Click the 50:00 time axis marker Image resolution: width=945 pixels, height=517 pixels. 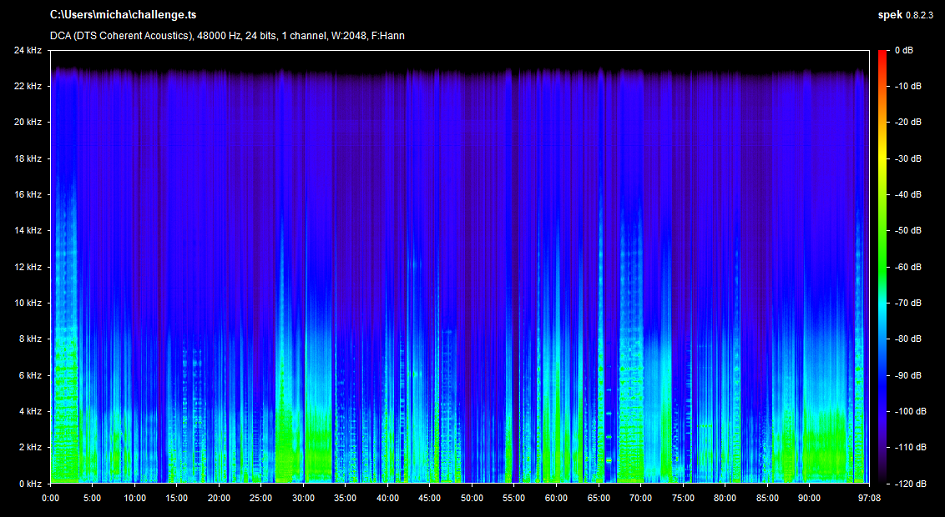(471, 497)
